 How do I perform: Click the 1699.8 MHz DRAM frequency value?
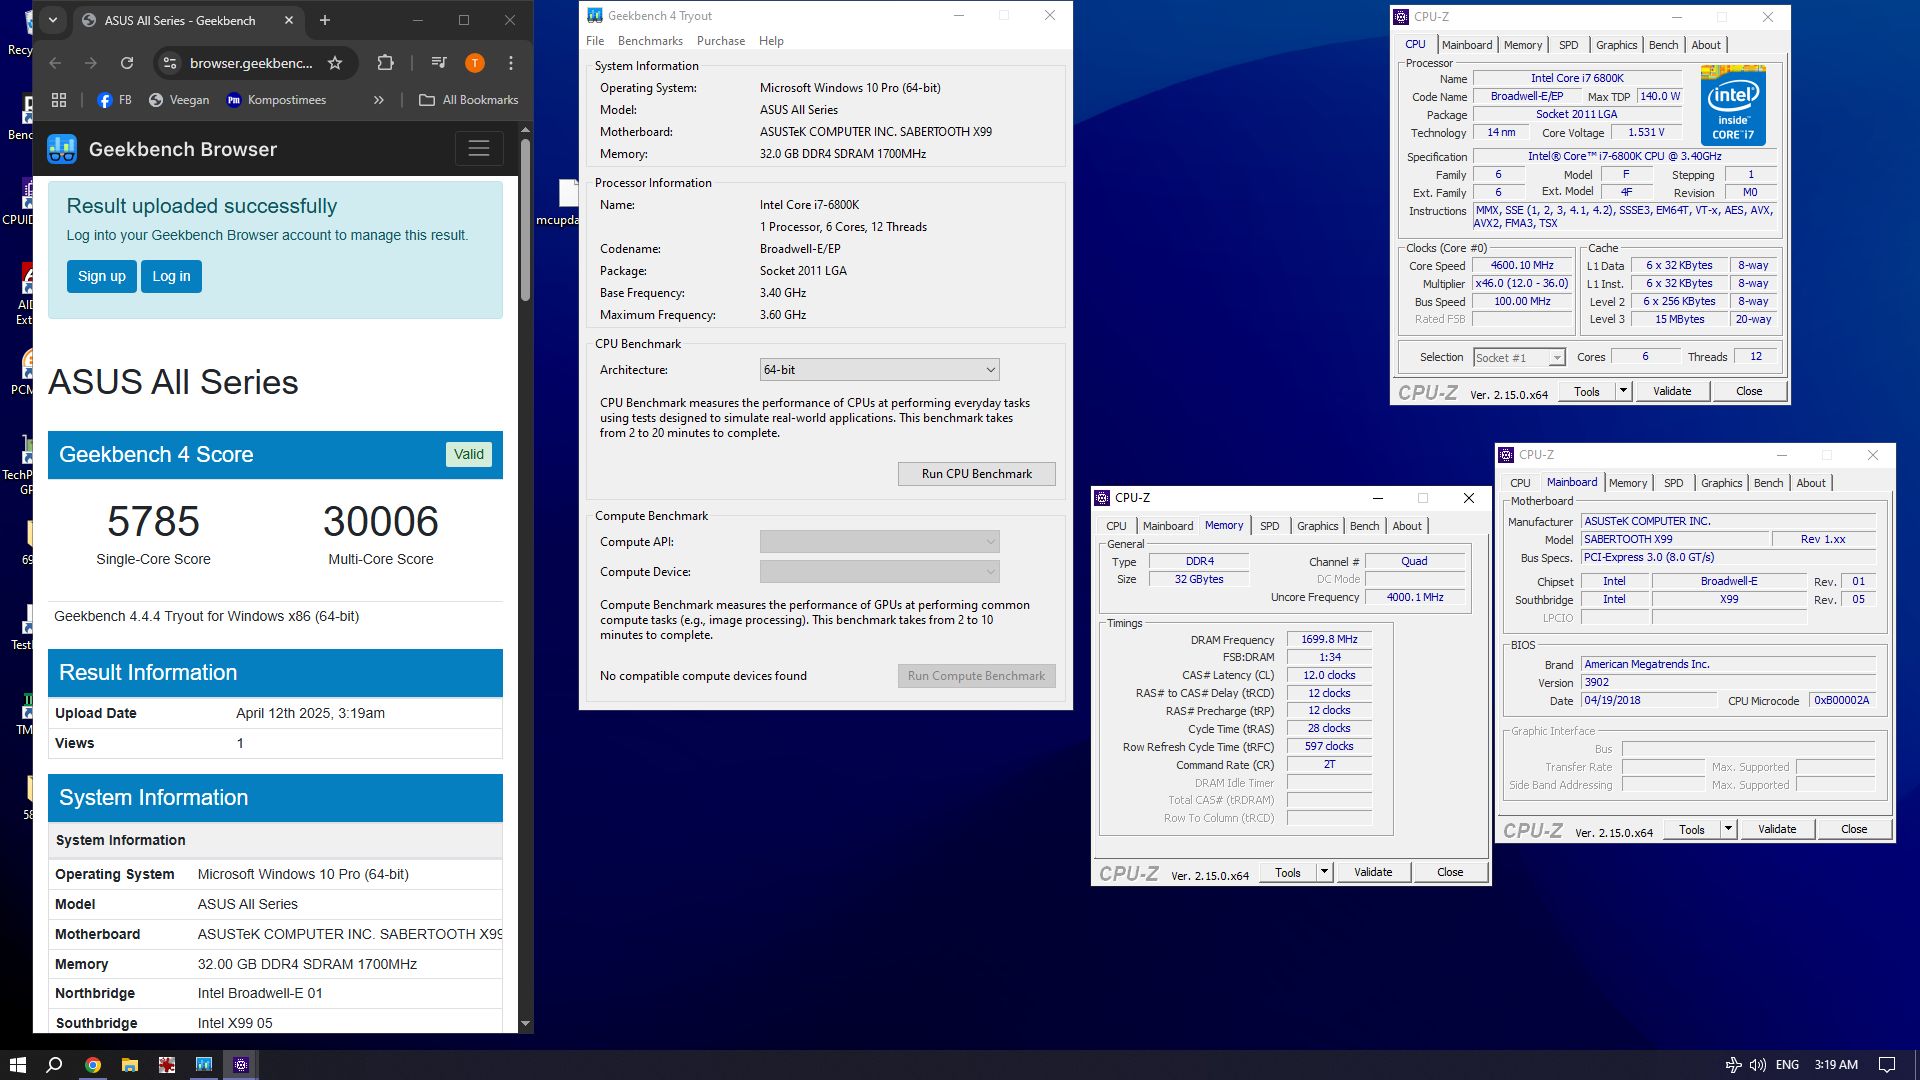tap(1329, 639)
